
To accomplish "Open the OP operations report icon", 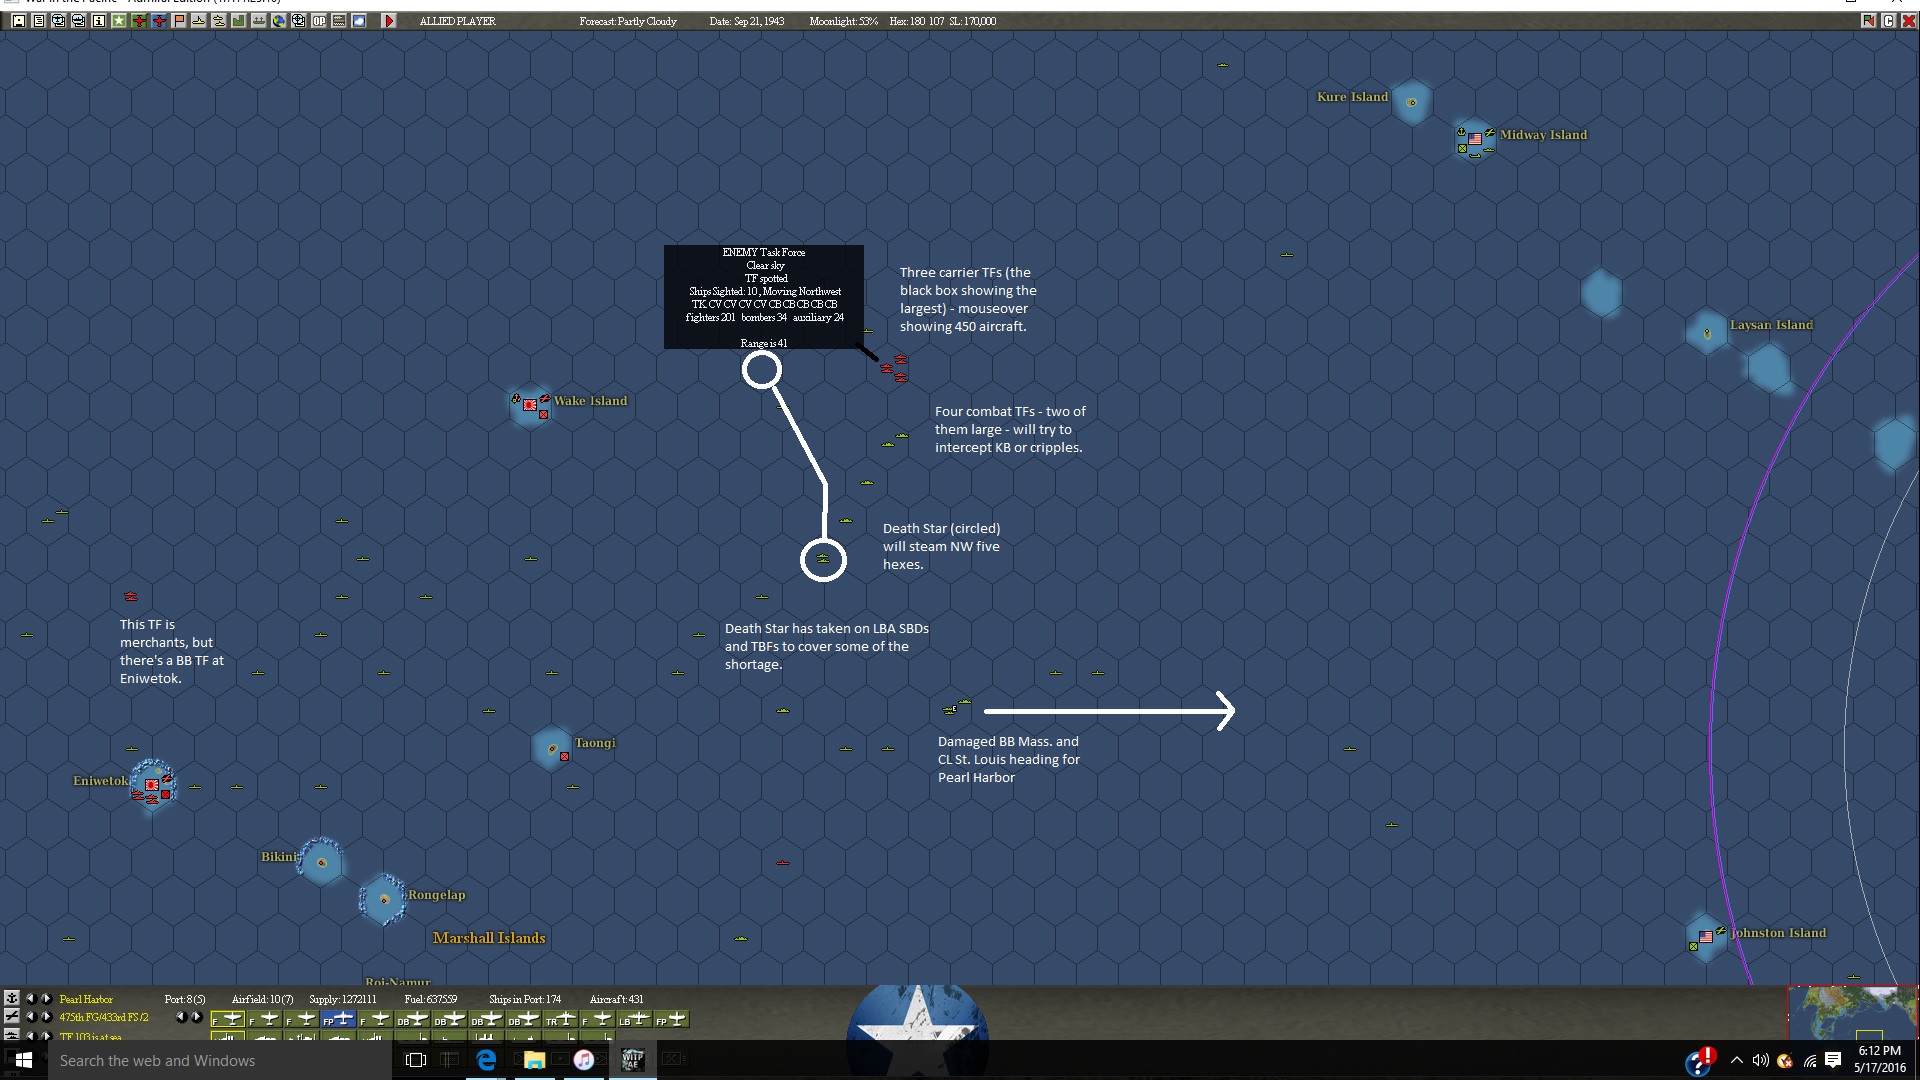I will tap(319, 21).
